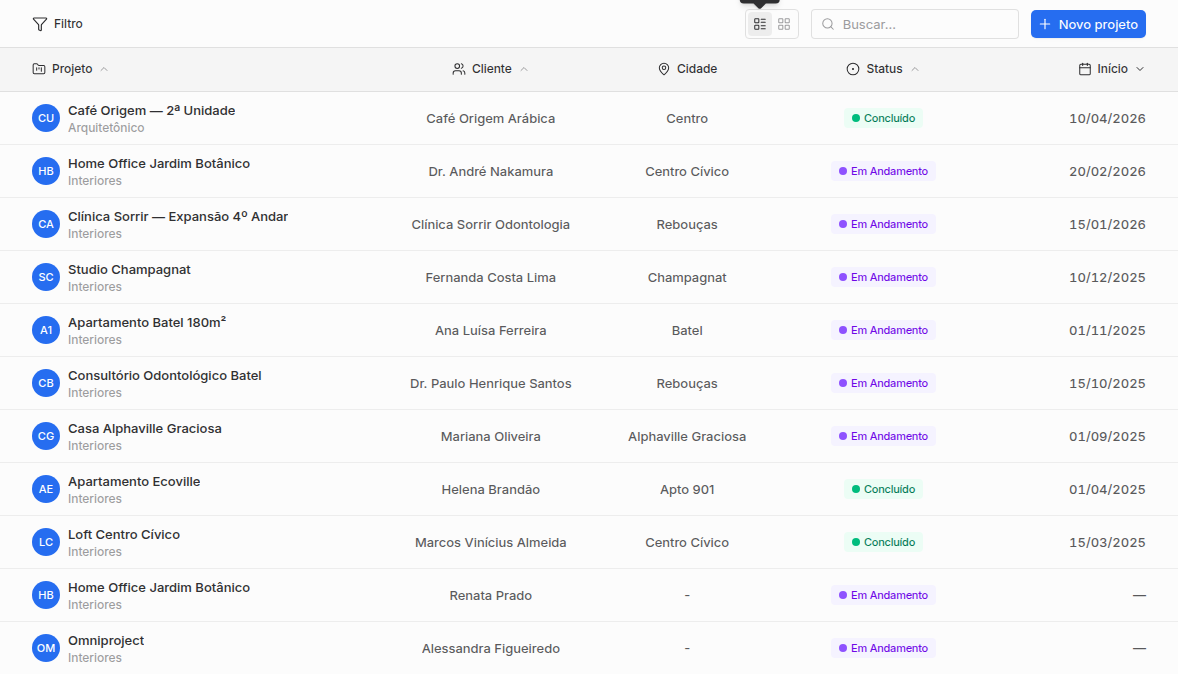Click HB avatar in Renata Prado row
Image resolution: width=1178 pixels, height=674 pixels.
46,595
